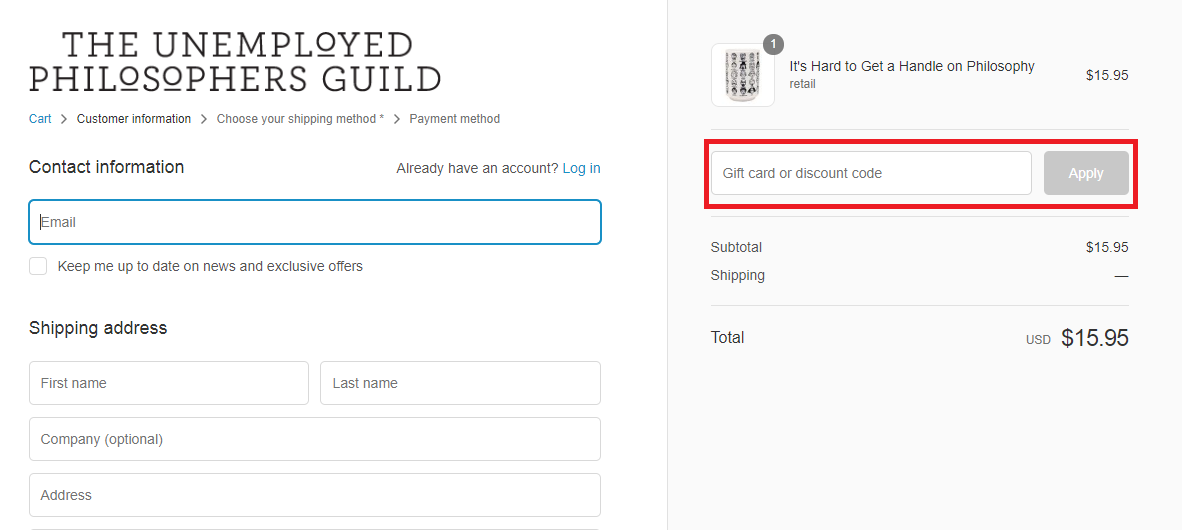This screenshot has width=1182, height=530.
Task: Open the Log in link
Action: (x=581, y=168)
